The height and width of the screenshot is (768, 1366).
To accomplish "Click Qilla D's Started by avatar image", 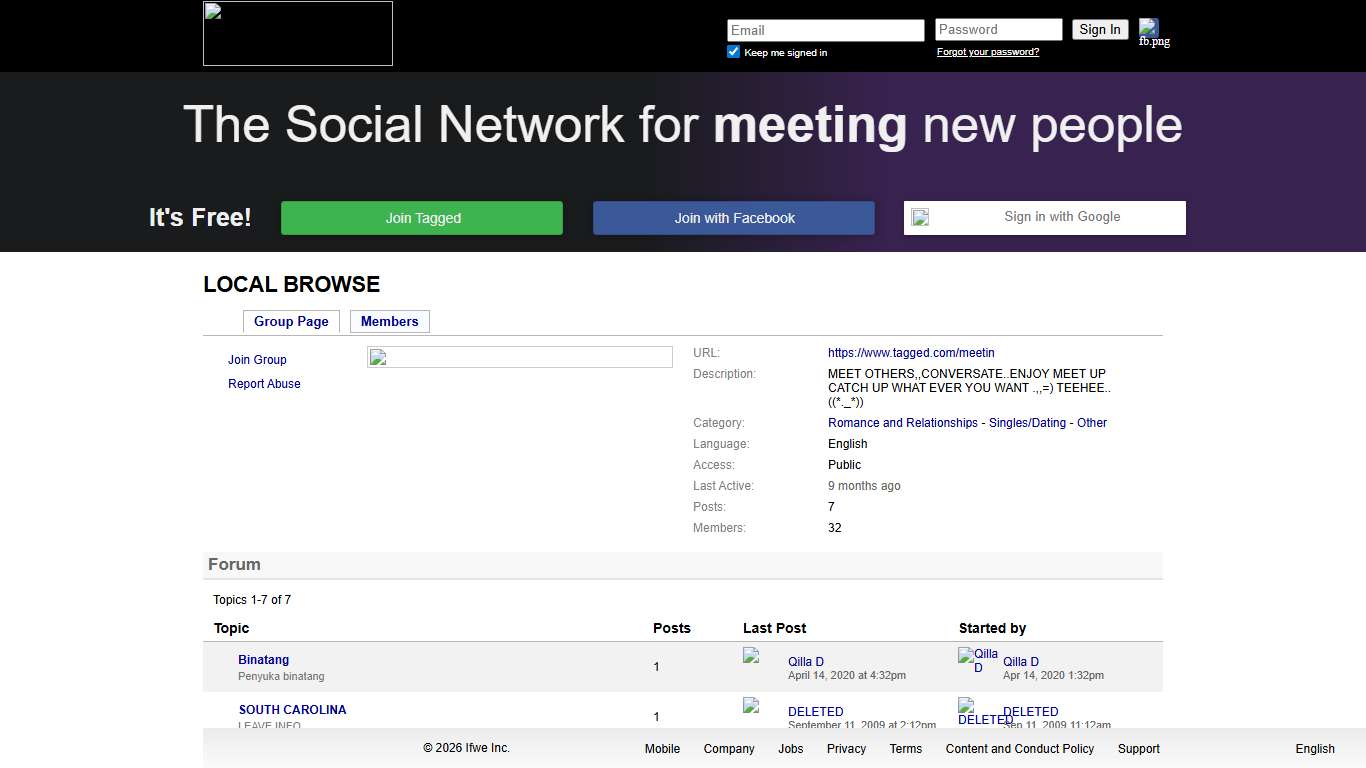I will [978, 660].
